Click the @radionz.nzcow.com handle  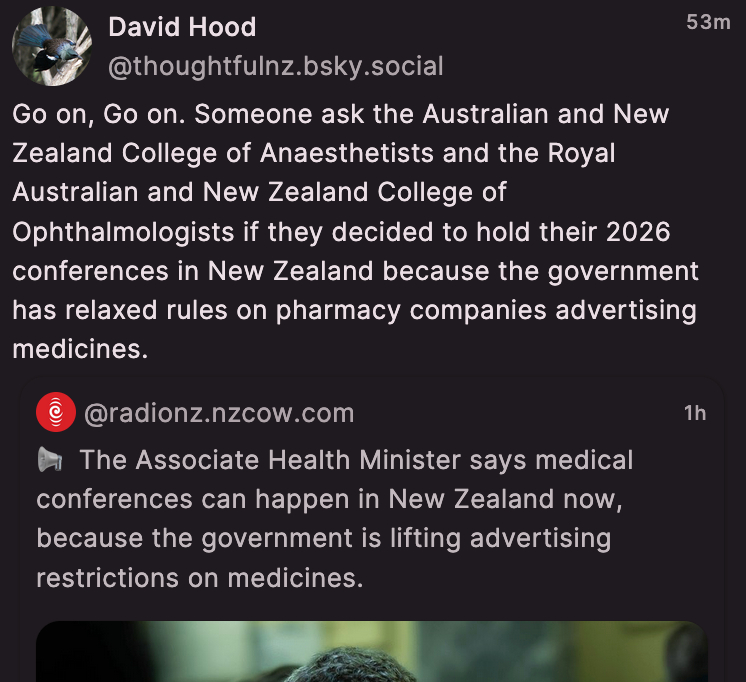tap(219, 413)
